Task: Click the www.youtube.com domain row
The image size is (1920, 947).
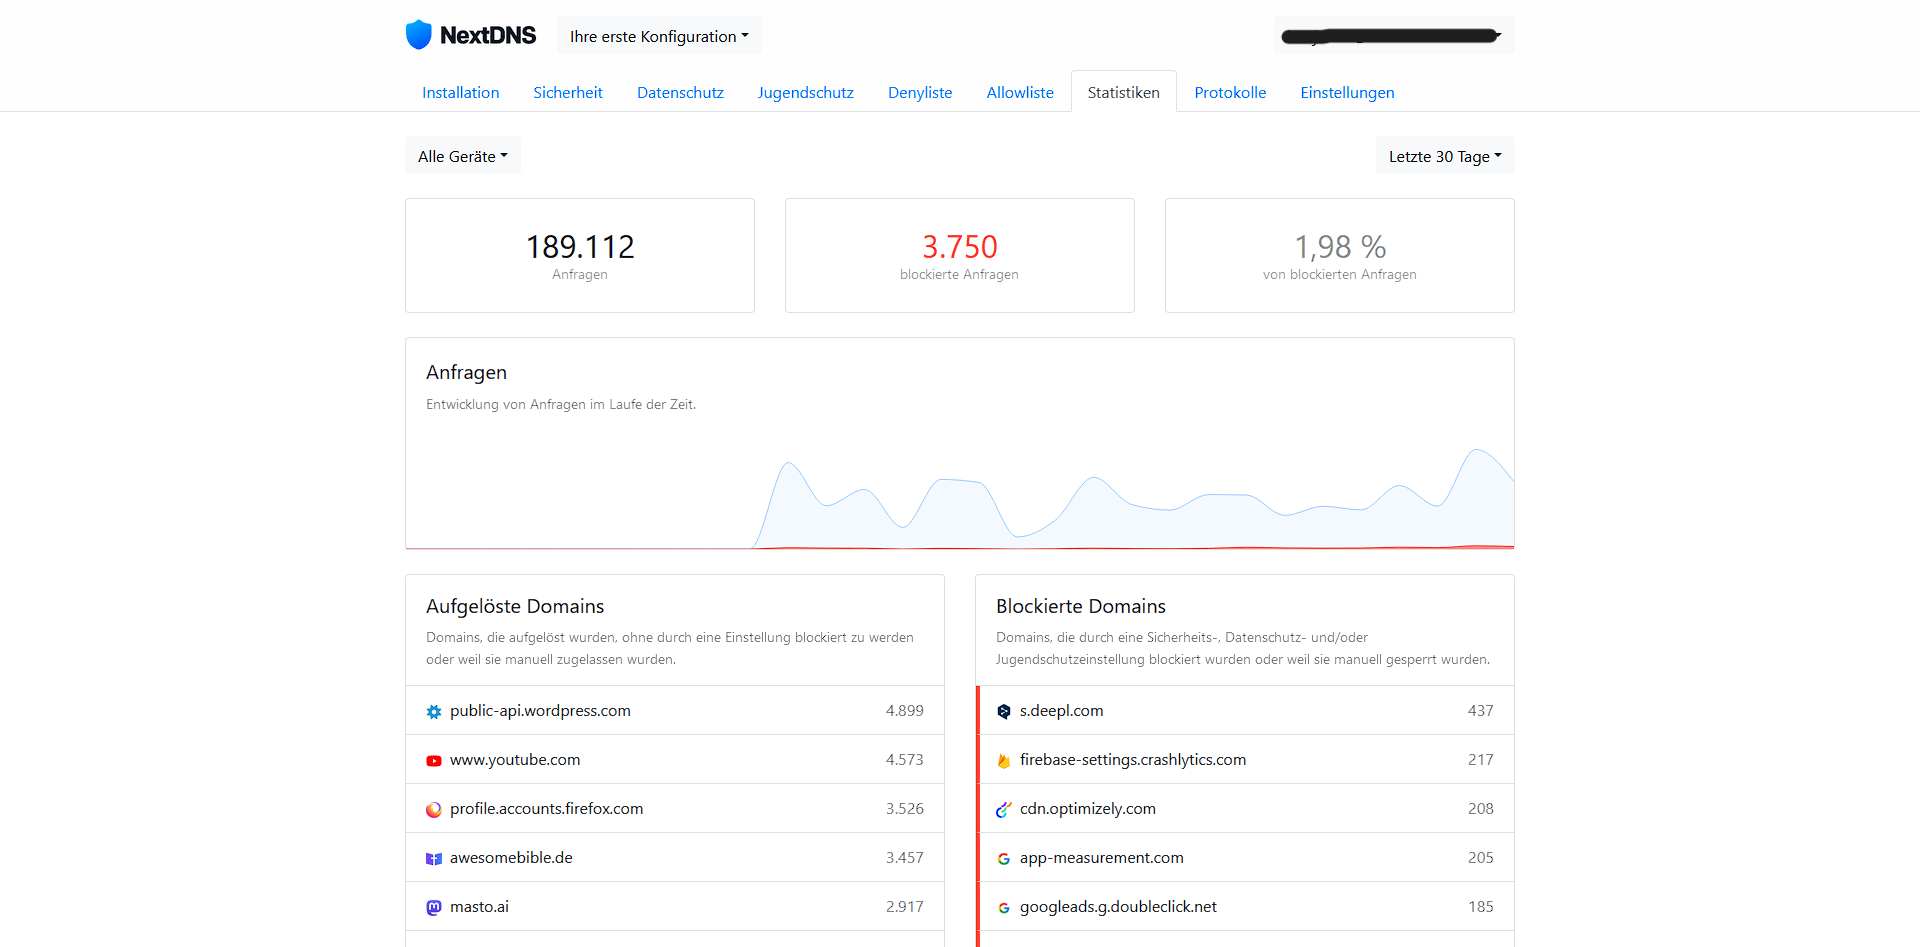Action: pos(675,760)
